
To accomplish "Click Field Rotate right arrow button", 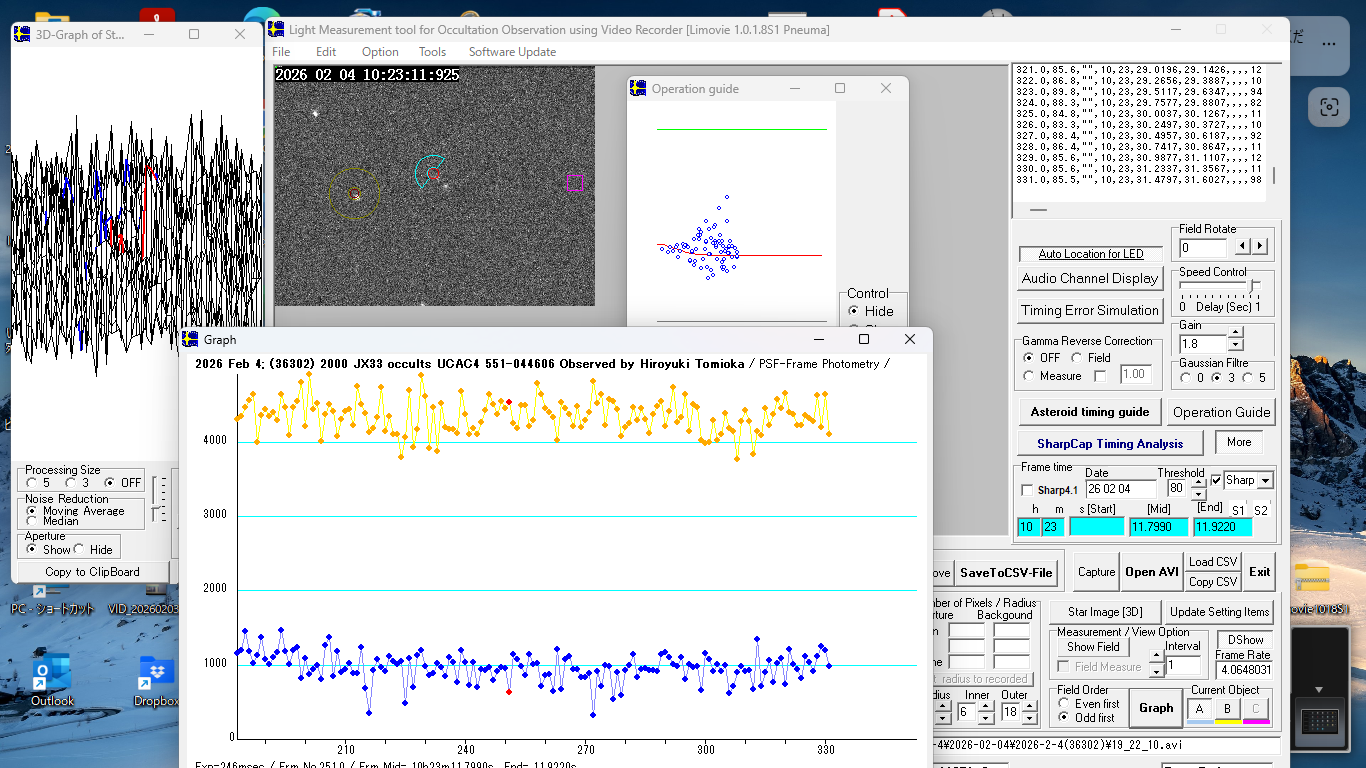I will click(x=1259, y=246).
